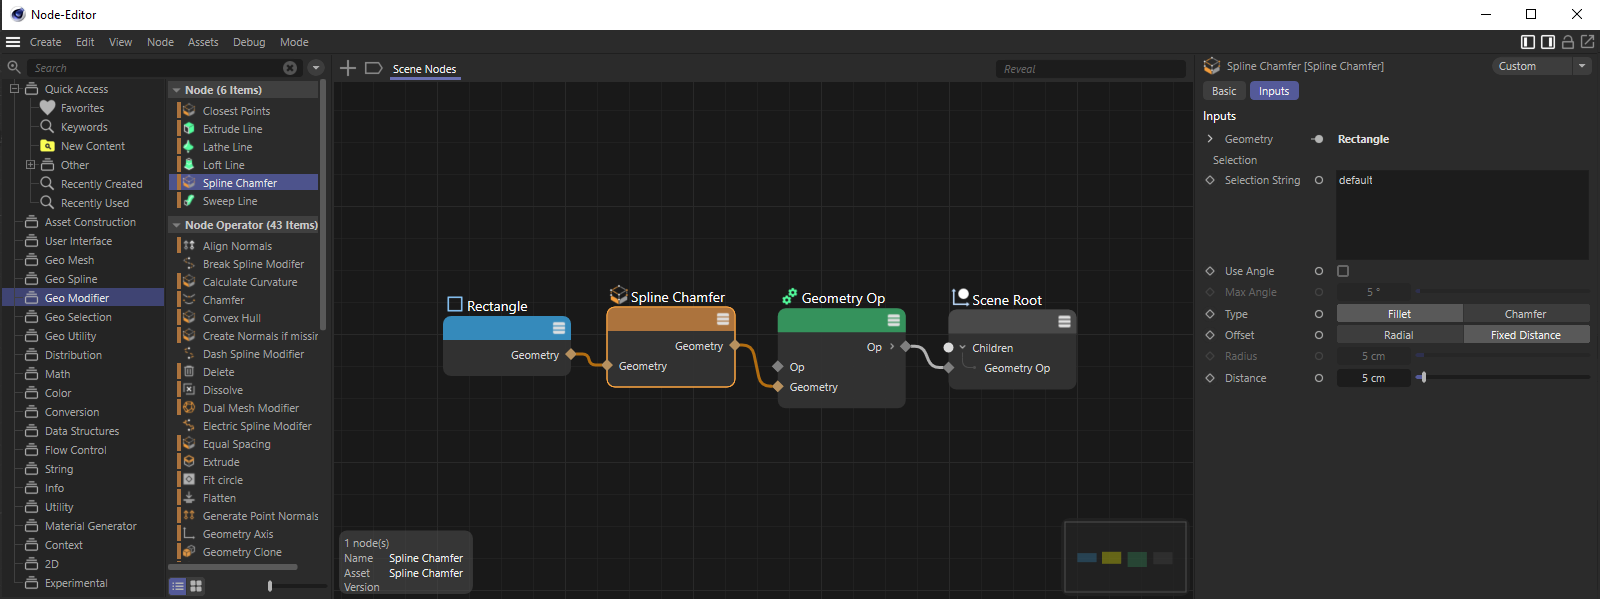Enable the Use Angle checkbox
Image resolution: width=1600 pixels, height=599 pixels.
coord(1343,271)
